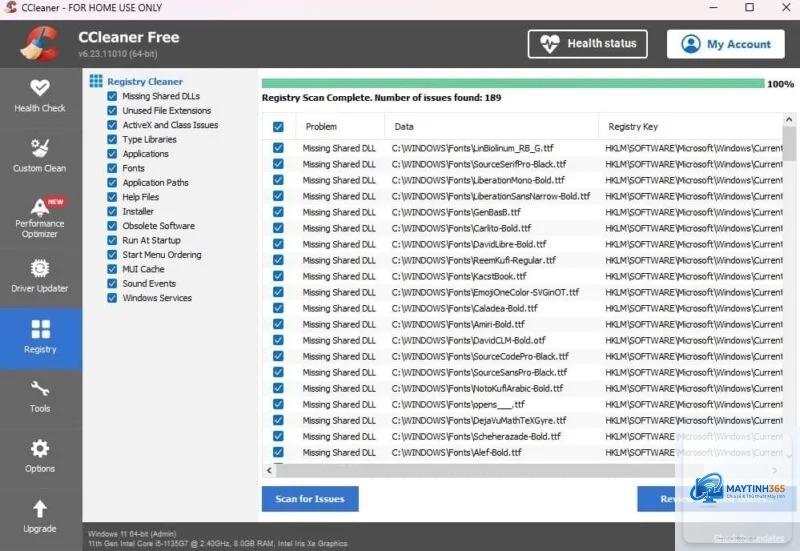Select the opens___.ttf data cell
This screenshot has height=551, width=800.
point(458,405)
